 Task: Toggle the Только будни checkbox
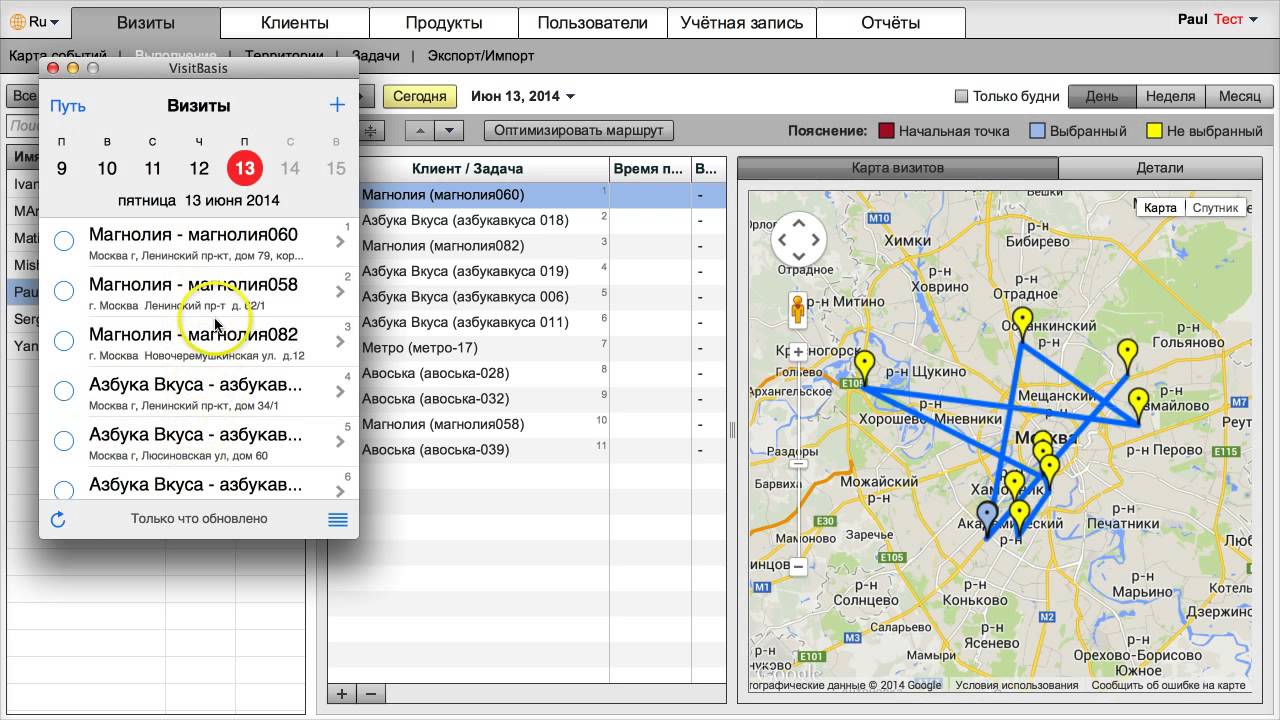tap(962, 97)
